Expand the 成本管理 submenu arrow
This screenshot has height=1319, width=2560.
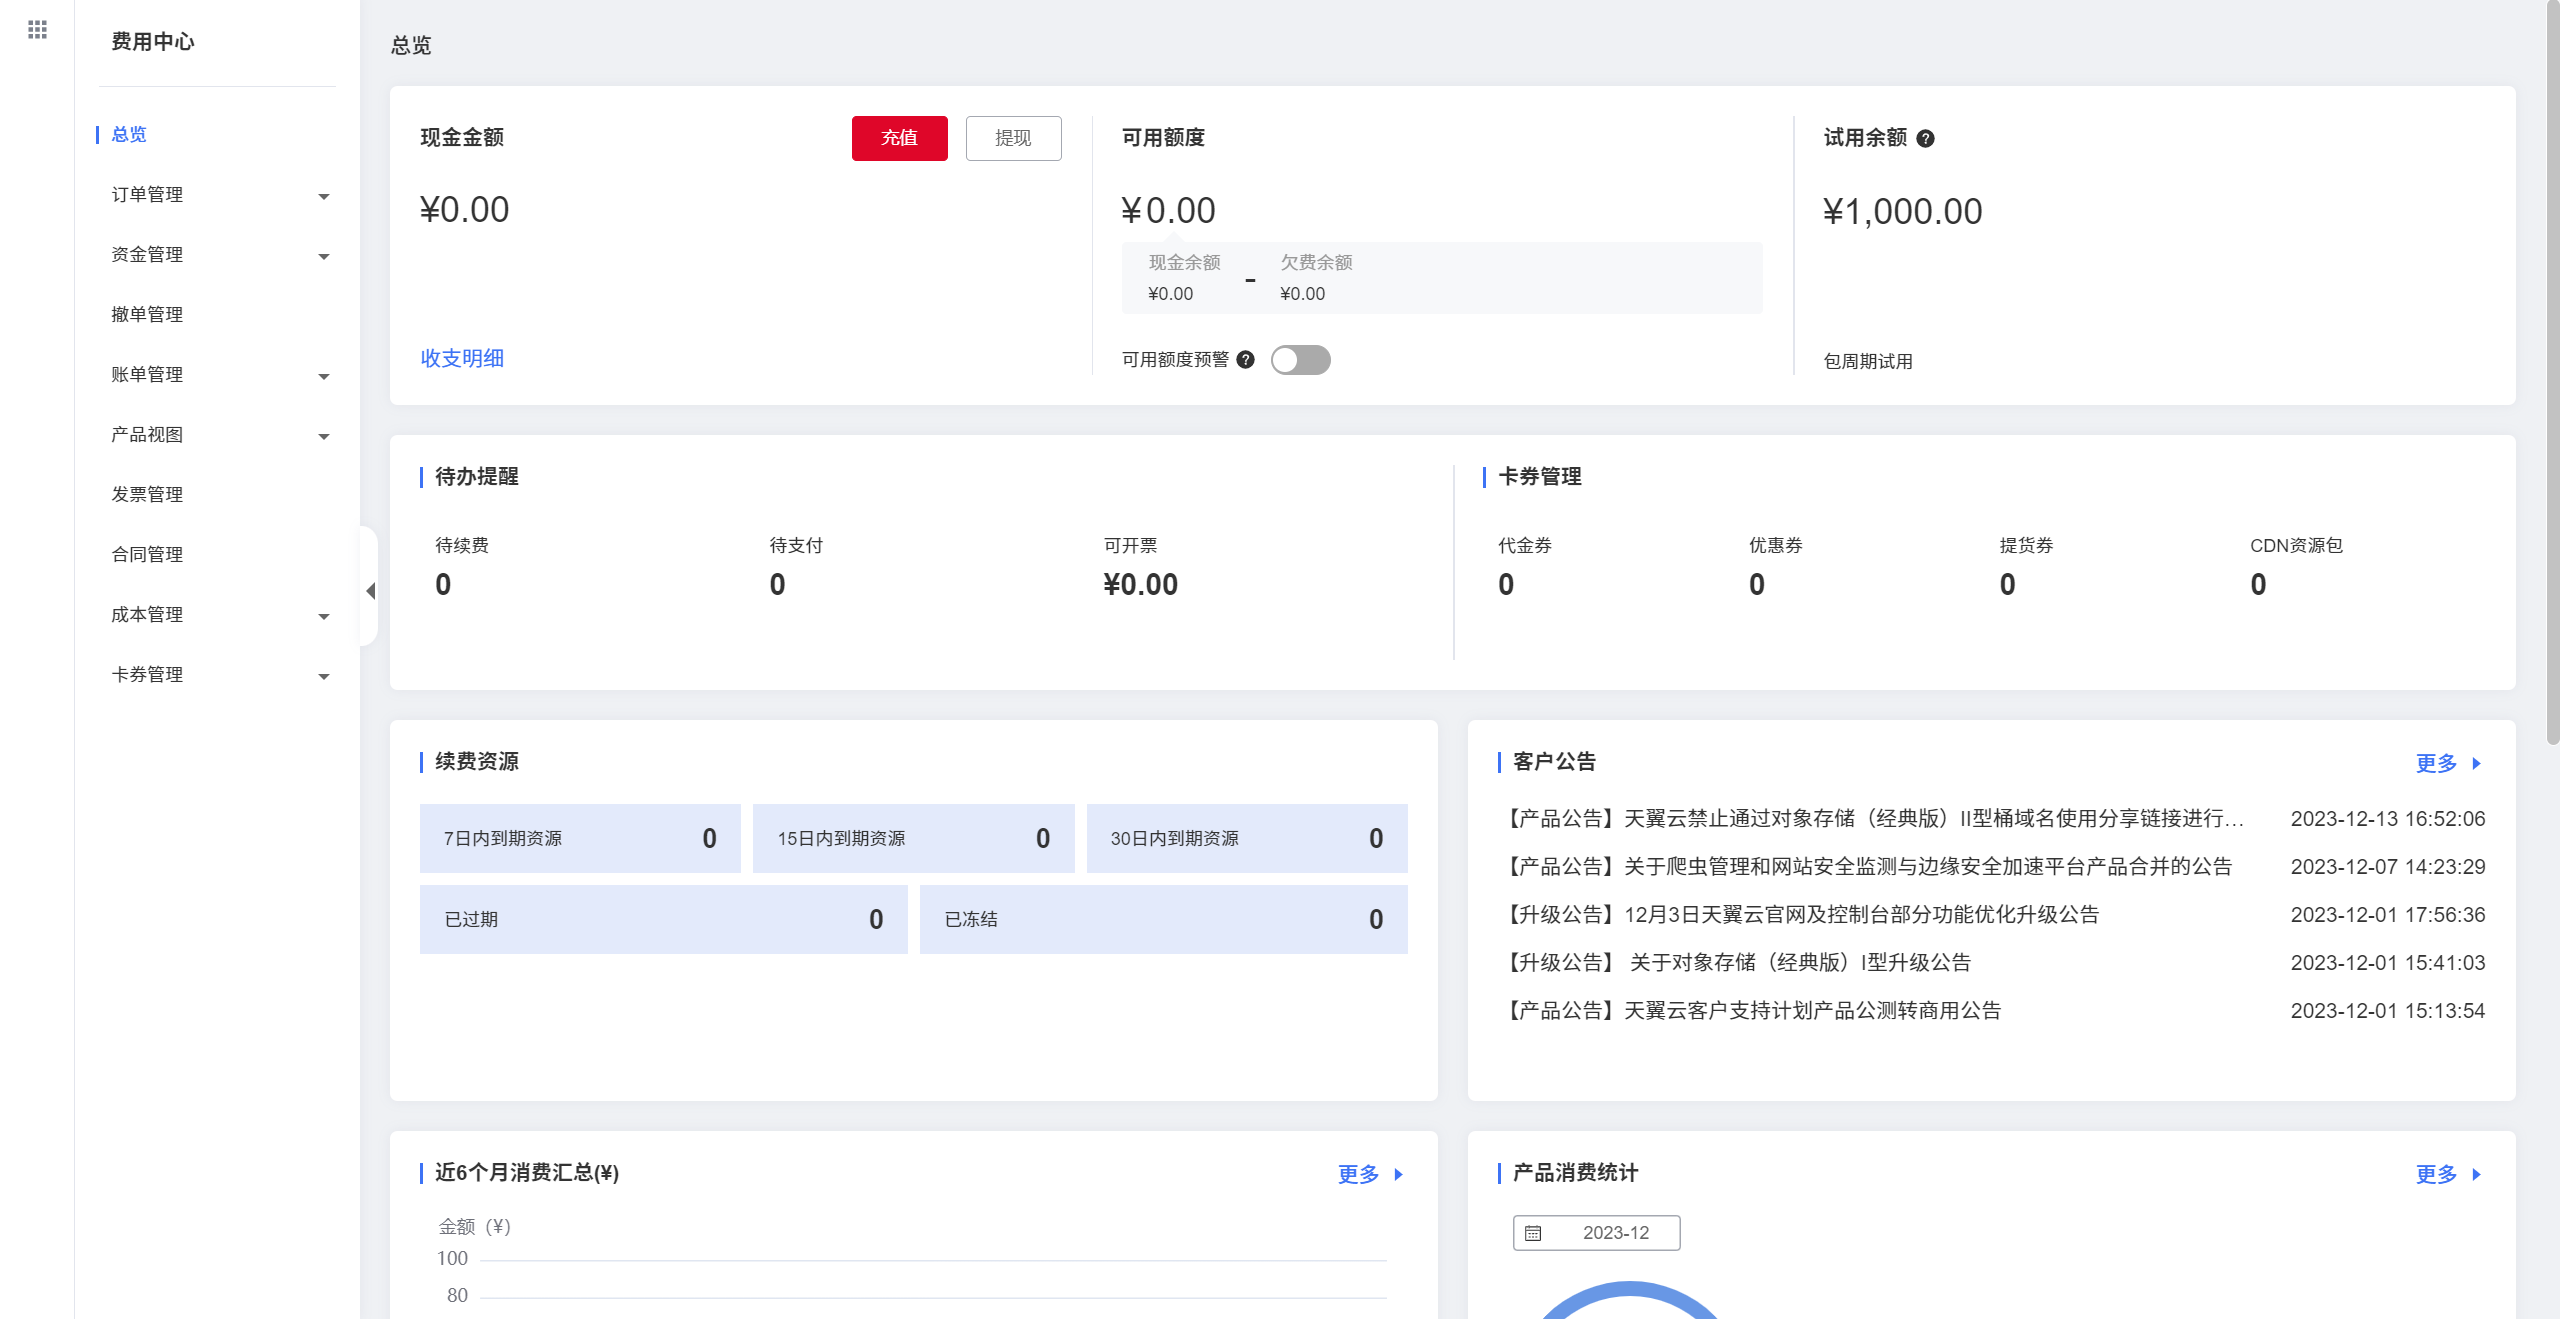pos(323,616)
